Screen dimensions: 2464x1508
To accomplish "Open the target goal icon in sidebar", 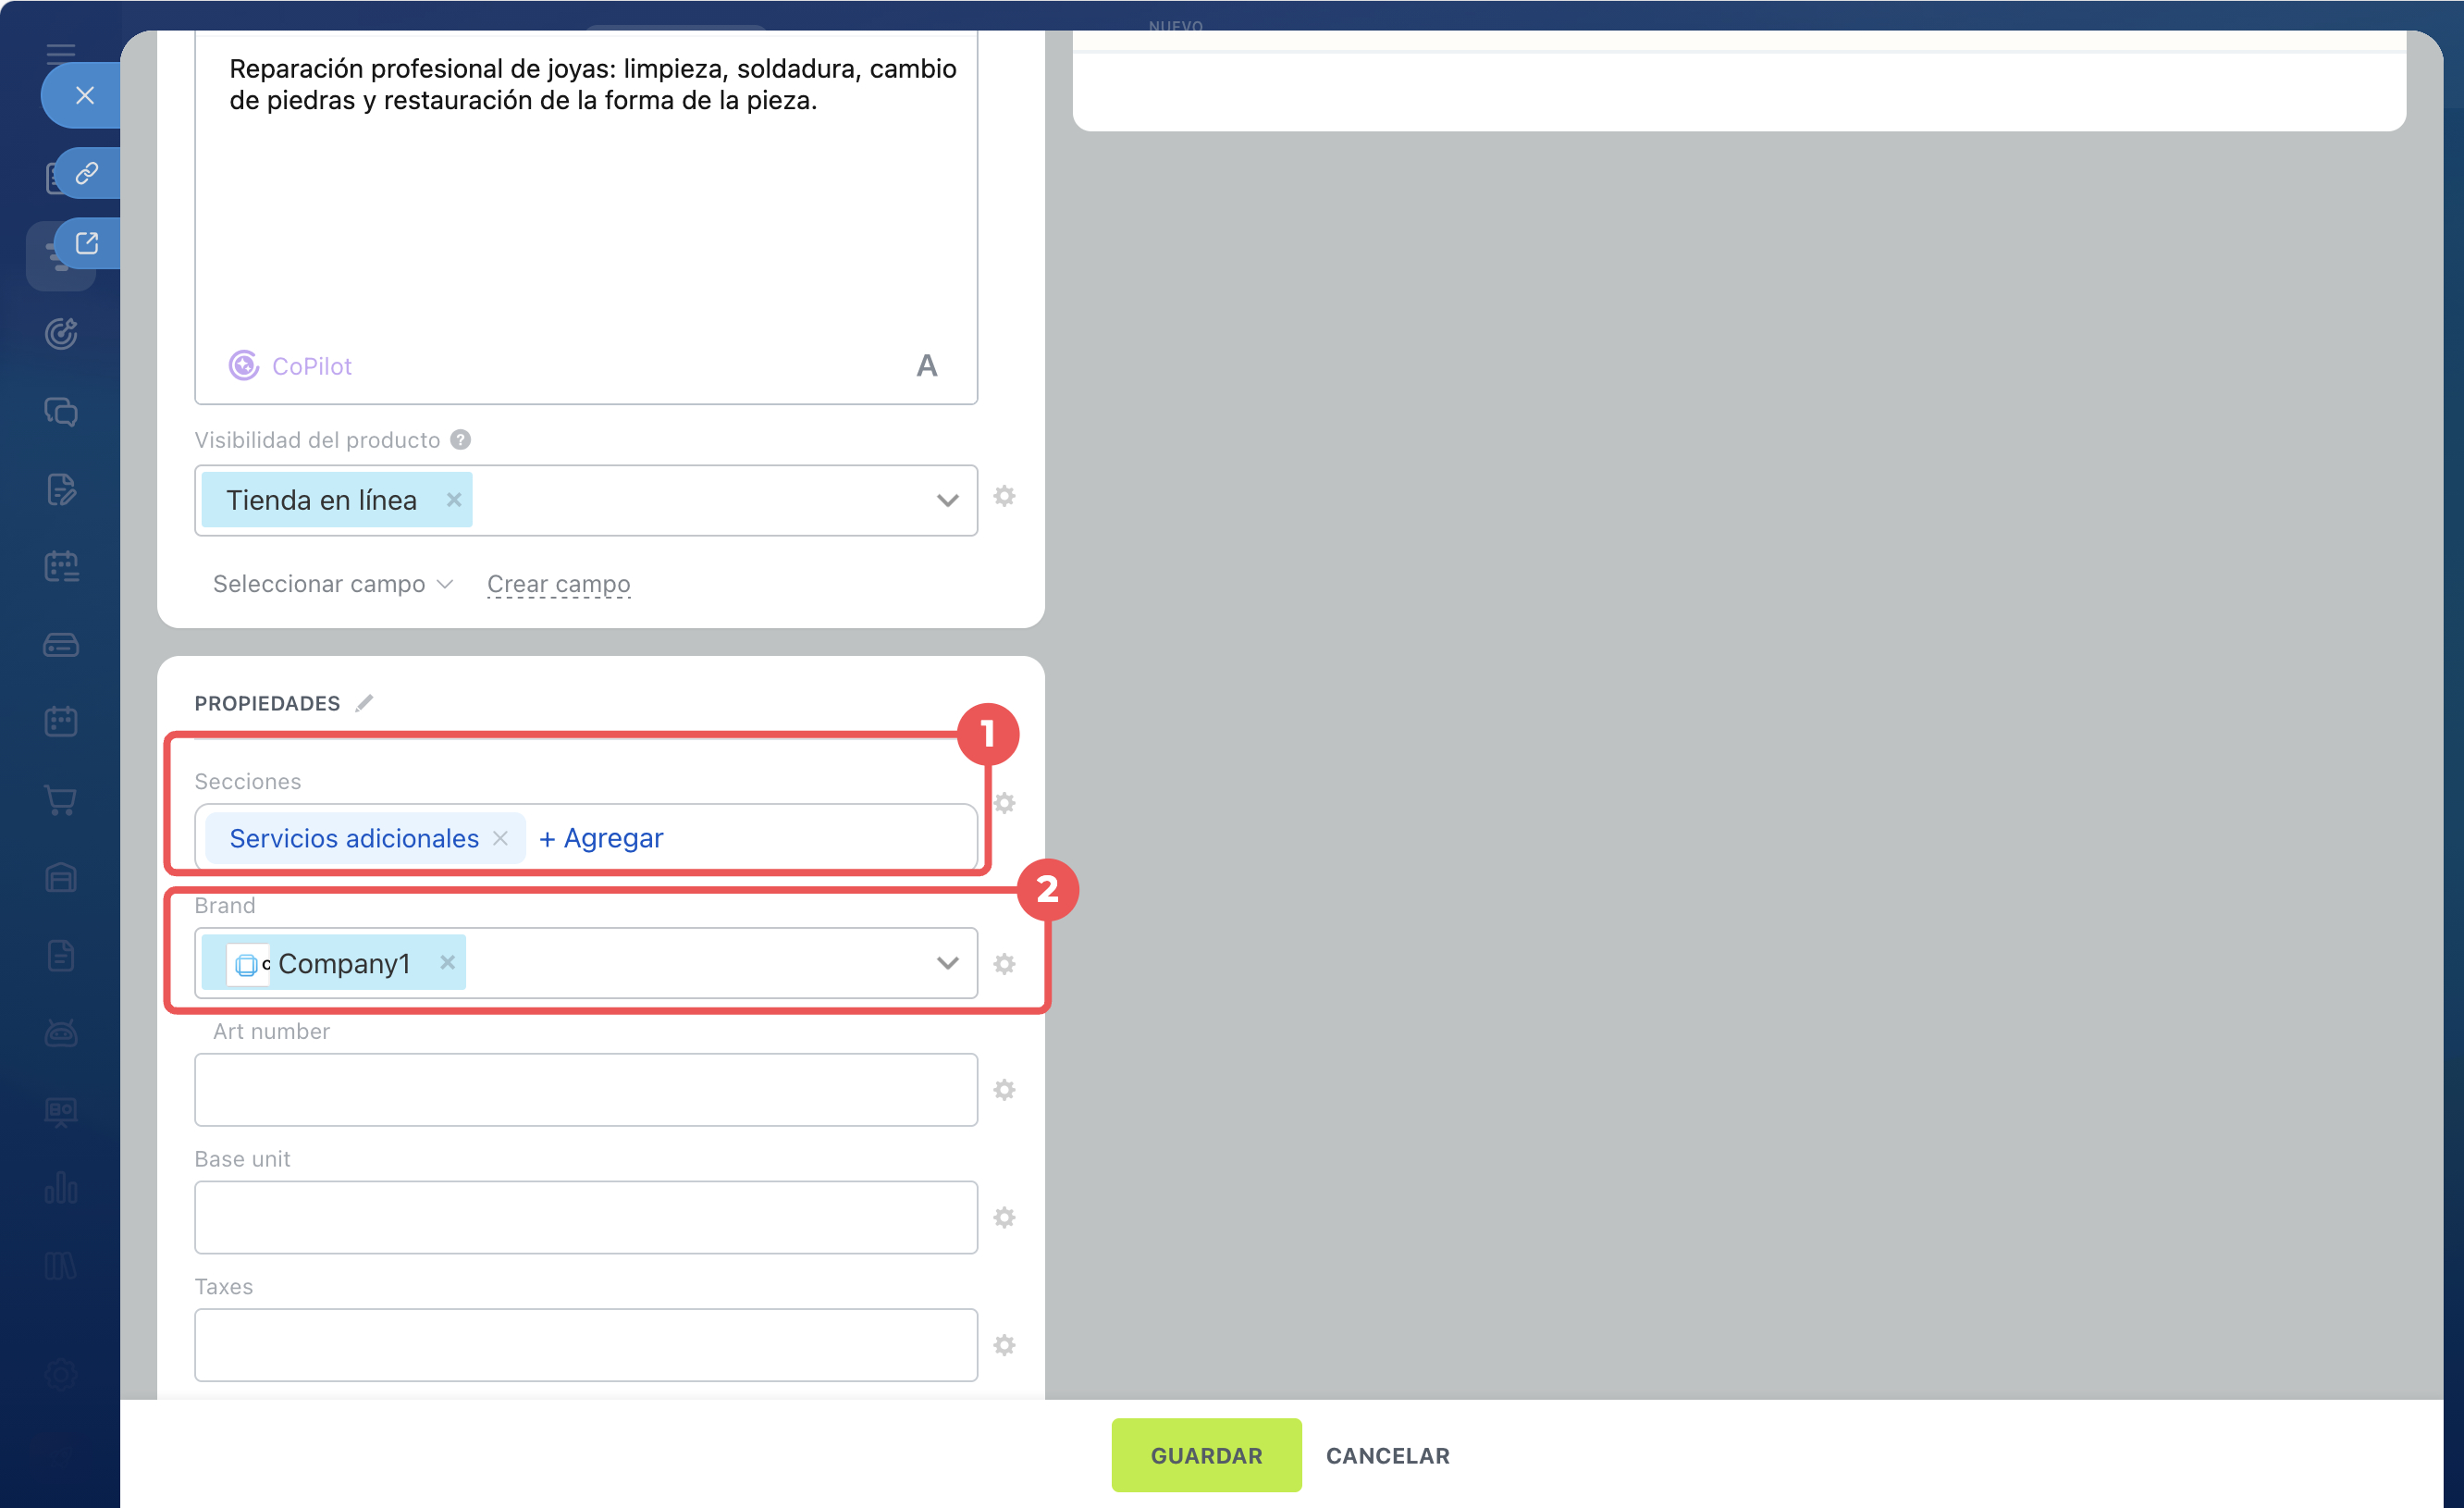I will pyautogui.click(x=61, y=334).
